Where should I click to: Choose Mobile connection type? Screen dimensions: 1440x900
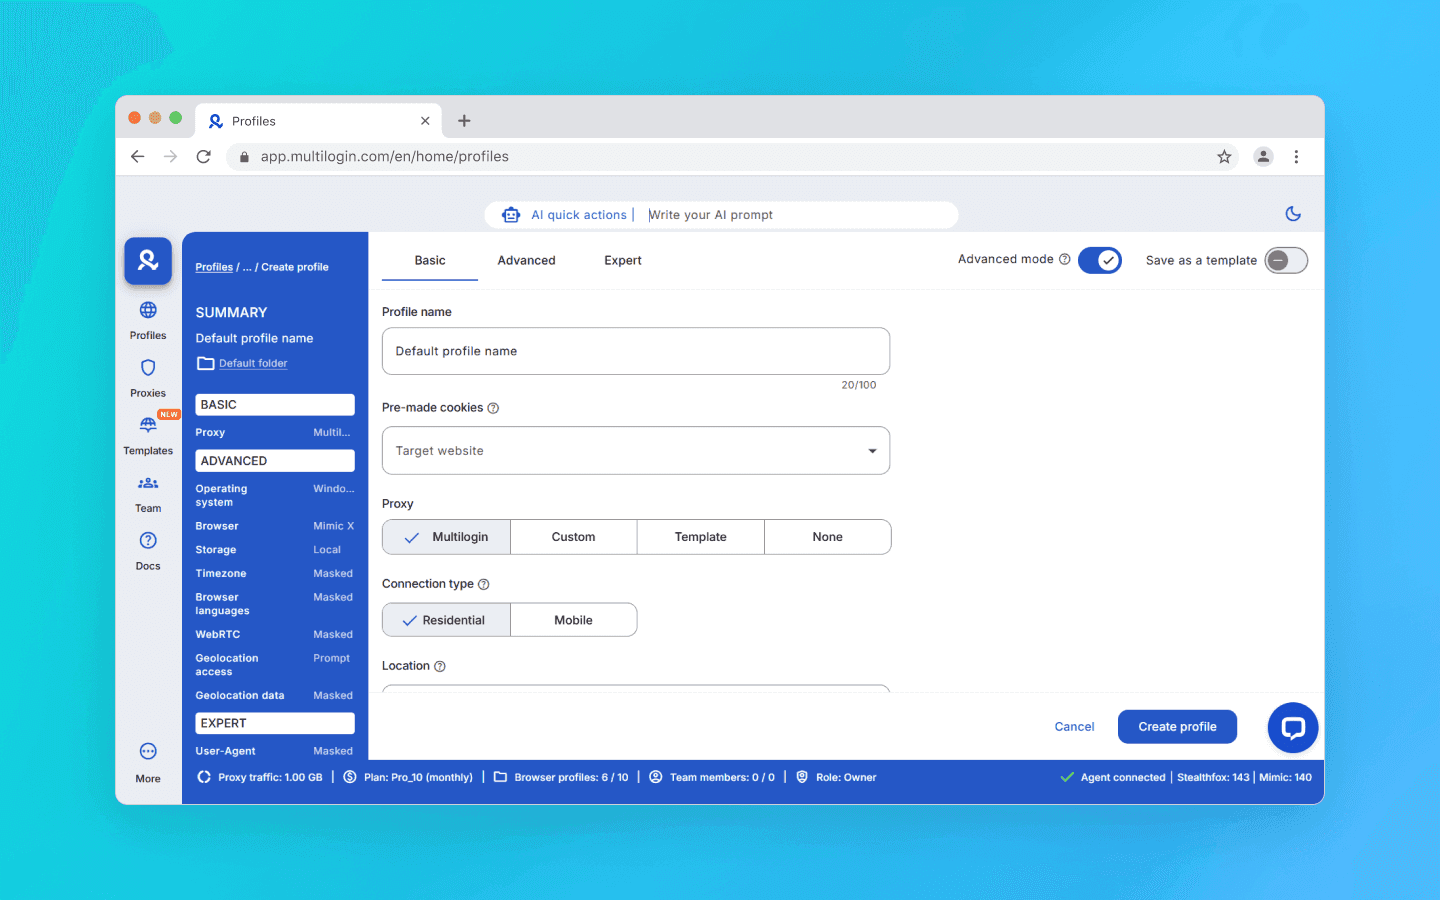tap(574, 620)
